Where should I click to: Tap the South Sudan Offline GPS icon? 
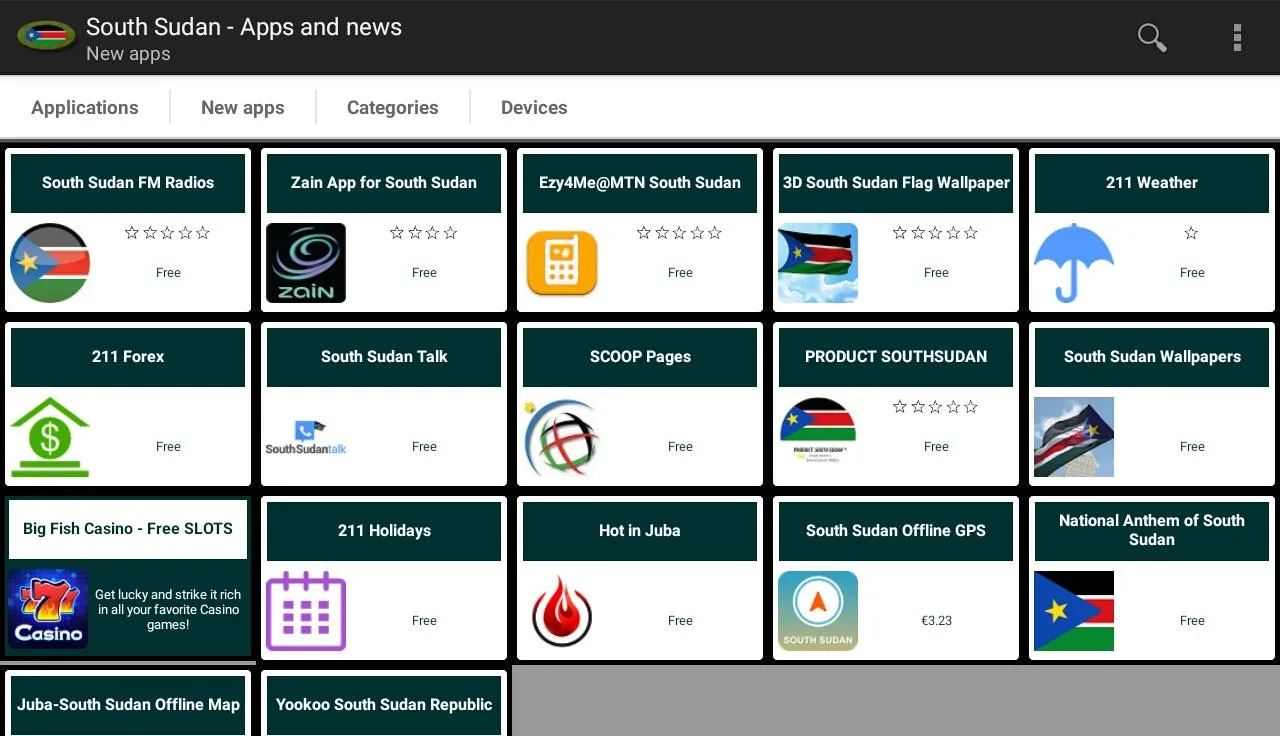tap(818, 611)
